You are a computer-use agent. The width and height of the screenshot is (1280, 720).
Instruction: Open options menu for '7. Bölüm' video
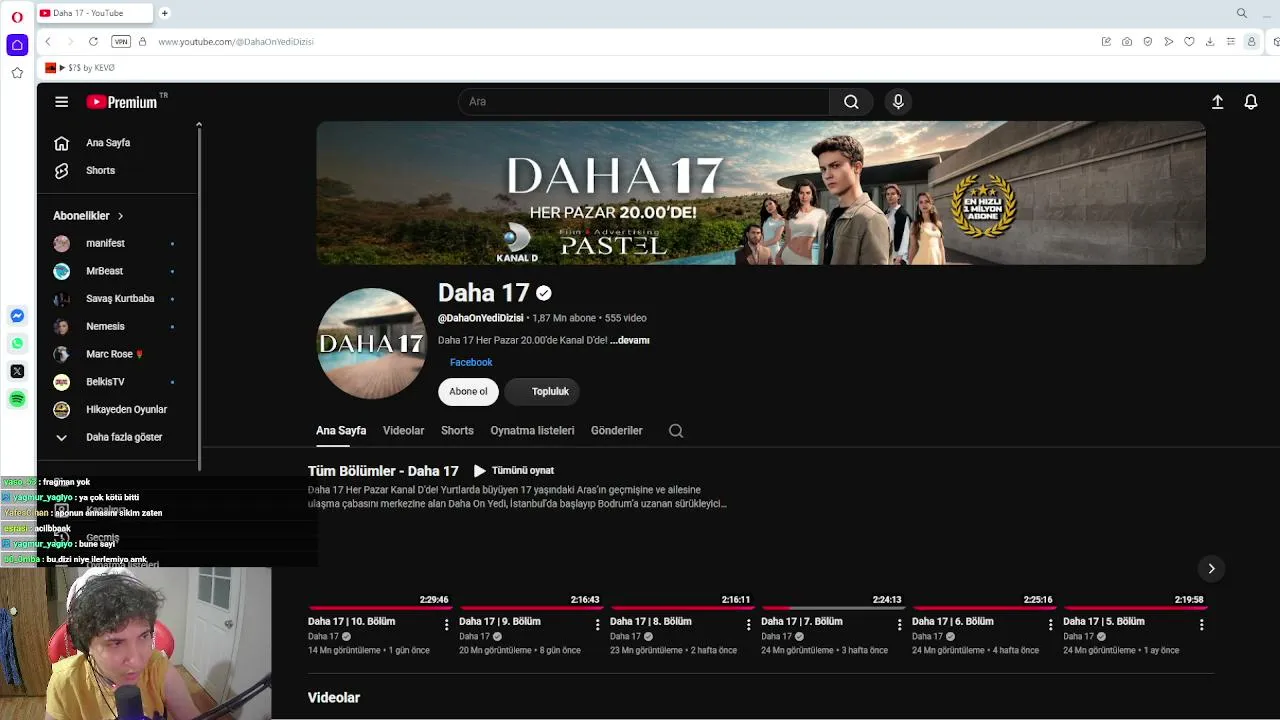point(900,625)
